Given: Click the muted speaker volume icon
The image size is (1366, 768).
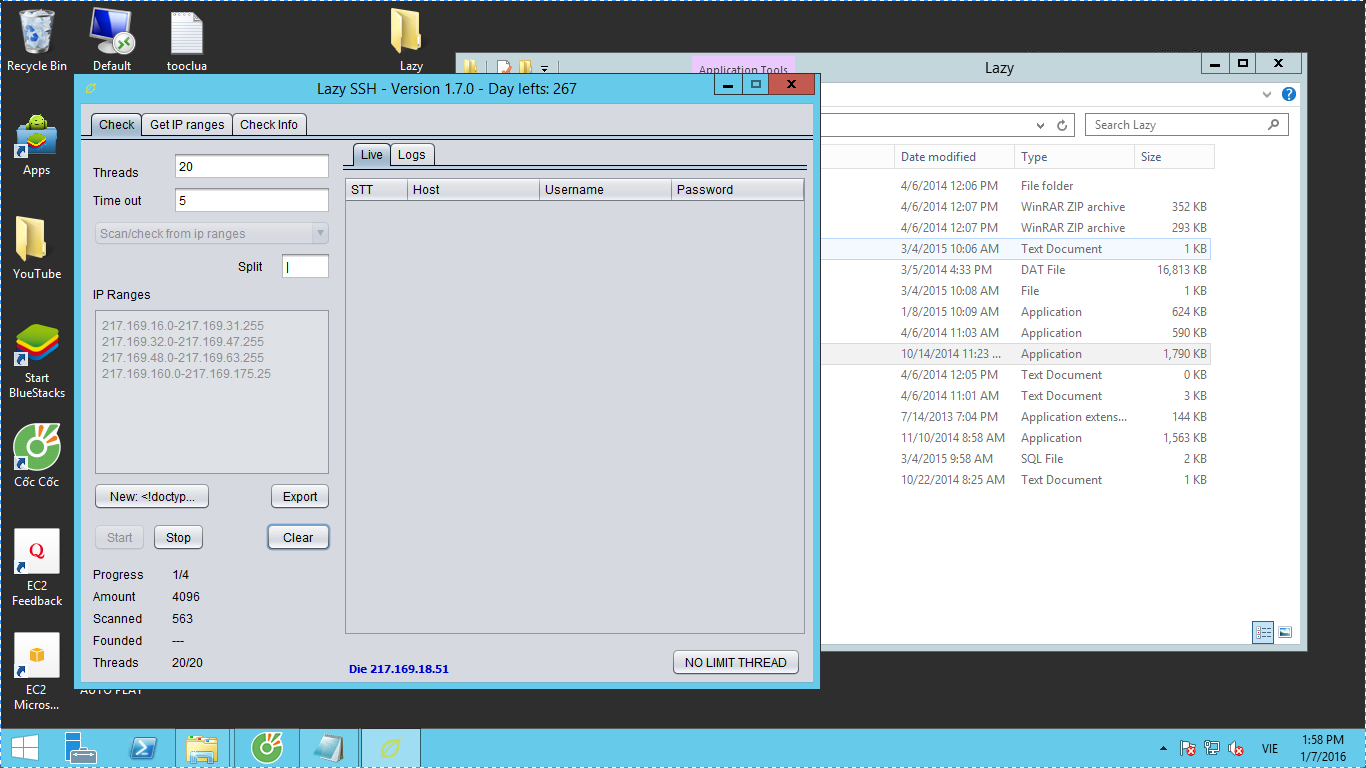Looking at the screenshot, I should pyautogui.click(x=1236, y=748).
